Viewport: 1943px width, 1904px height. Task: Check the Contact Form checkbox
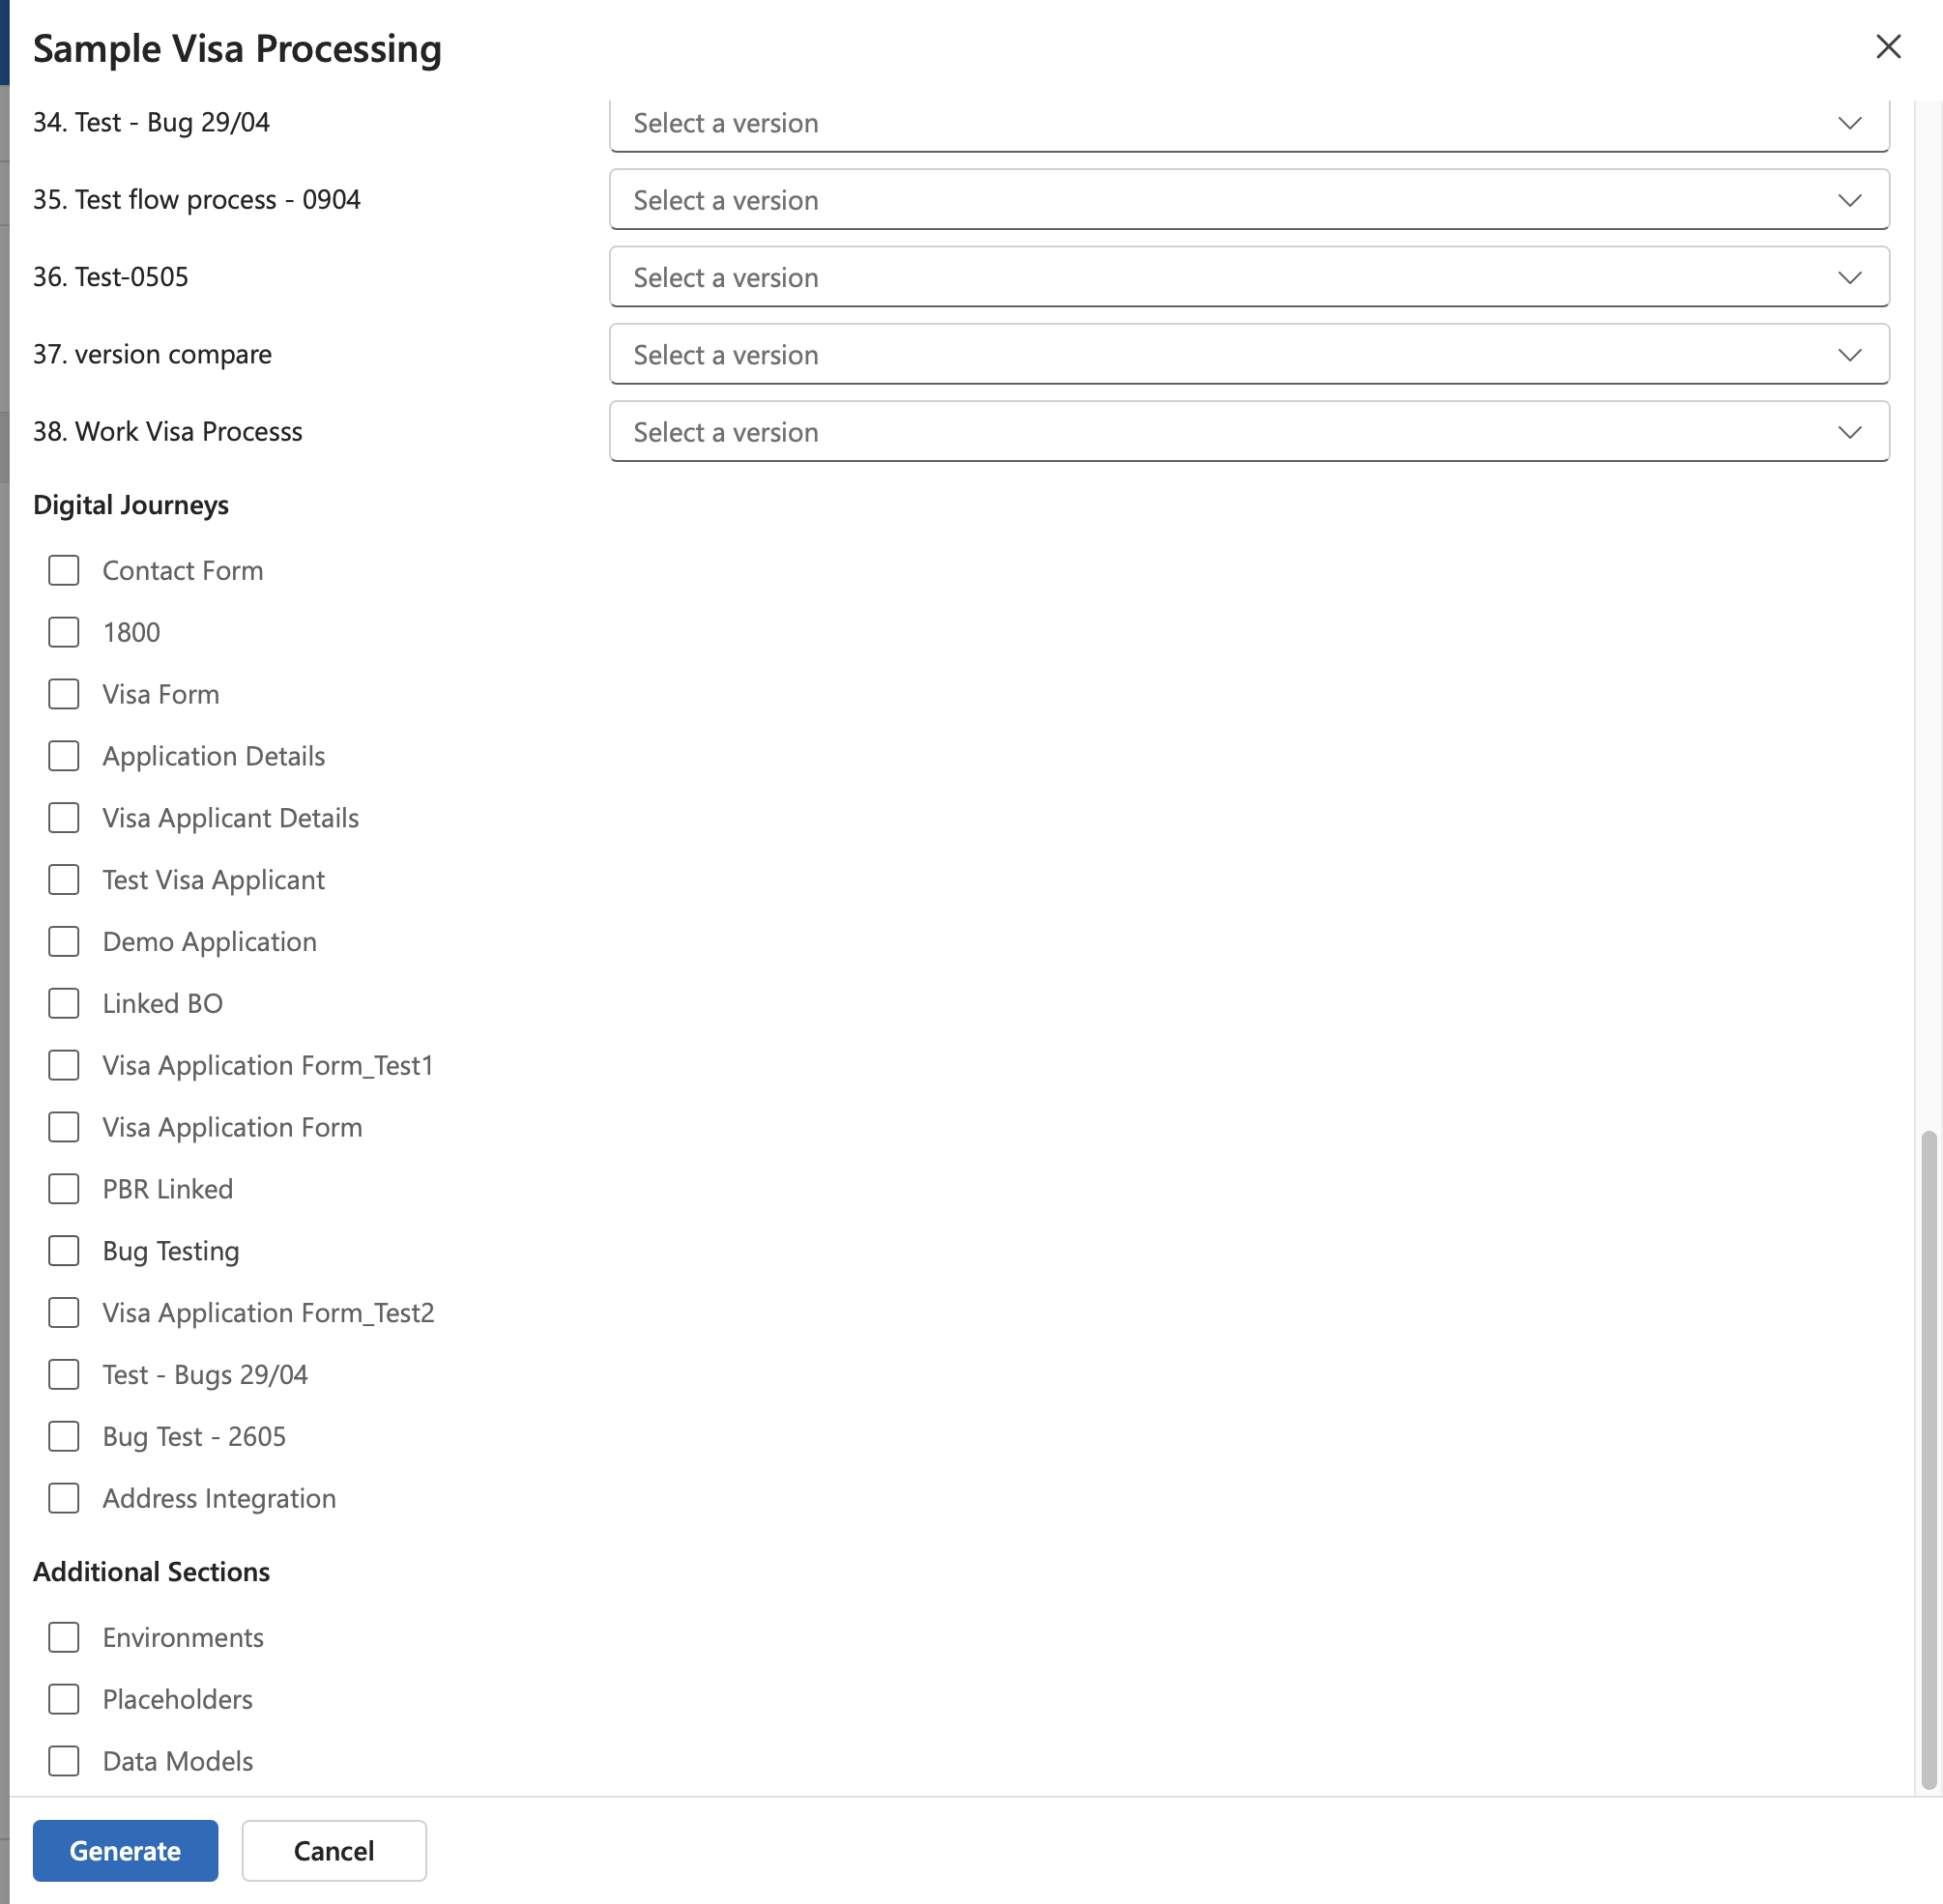[x=64, y=571]
